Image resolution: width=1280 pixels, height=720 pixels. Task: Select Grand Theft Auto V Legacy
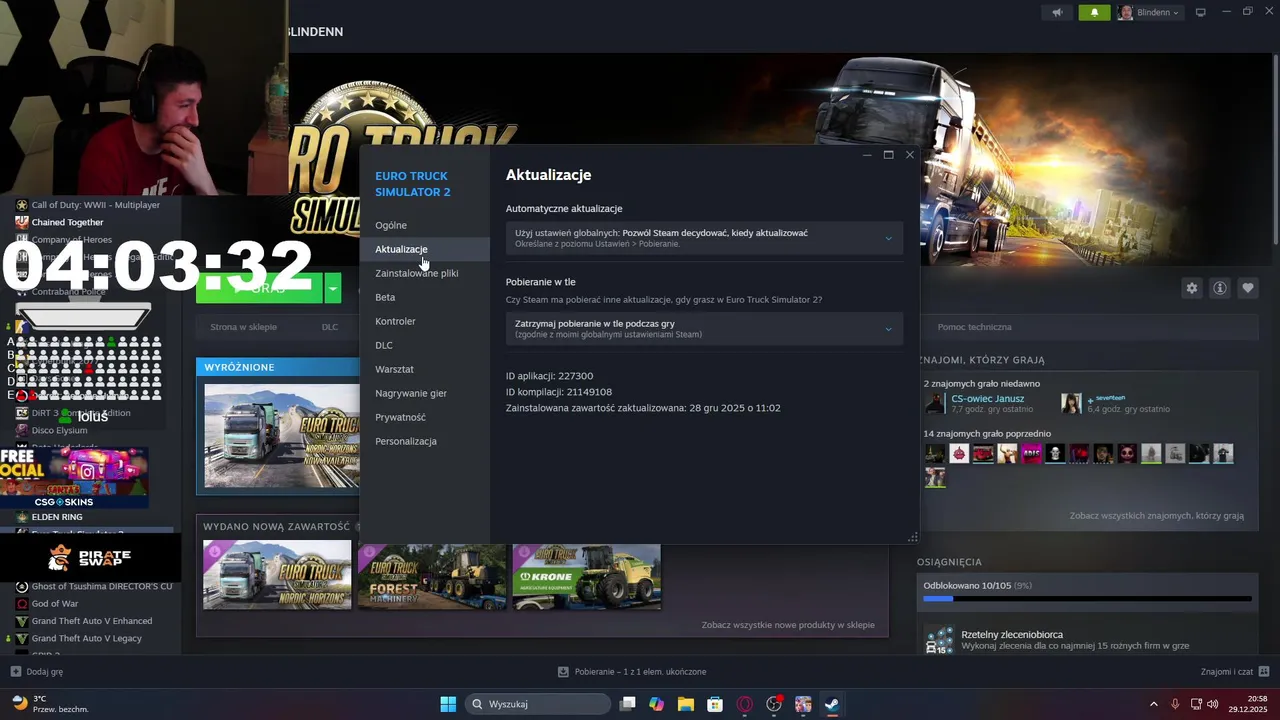point(86,638)
